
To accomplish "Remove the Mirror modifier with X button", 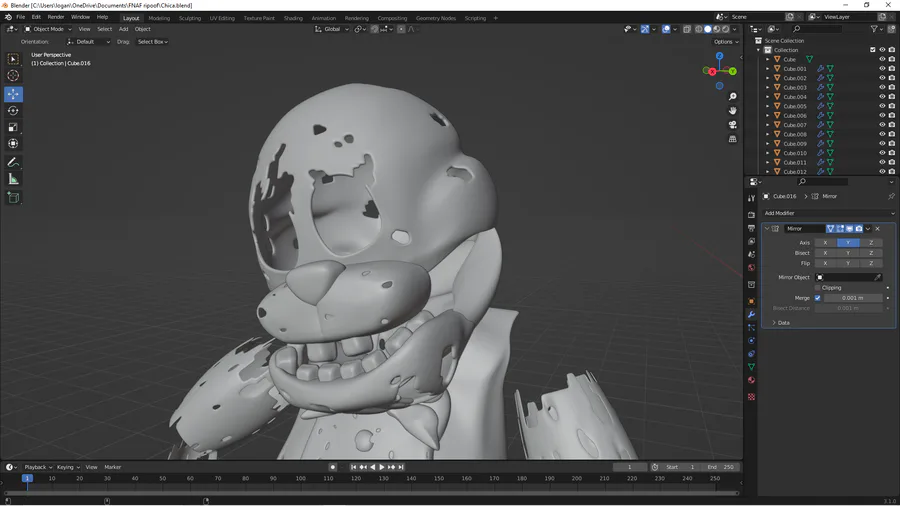I will pos(878,229).
